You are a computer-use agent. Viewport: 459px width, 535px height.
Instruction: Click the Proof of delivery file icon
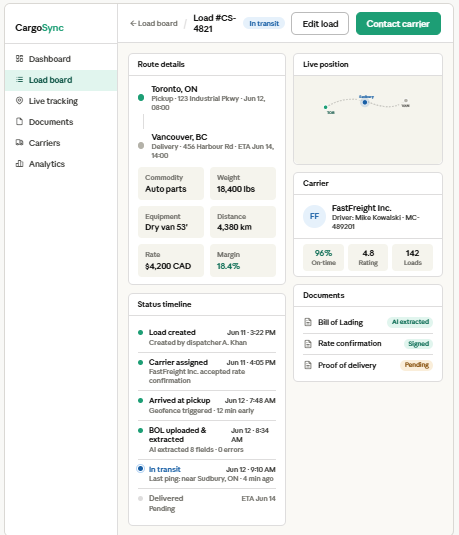coord(308,365)
